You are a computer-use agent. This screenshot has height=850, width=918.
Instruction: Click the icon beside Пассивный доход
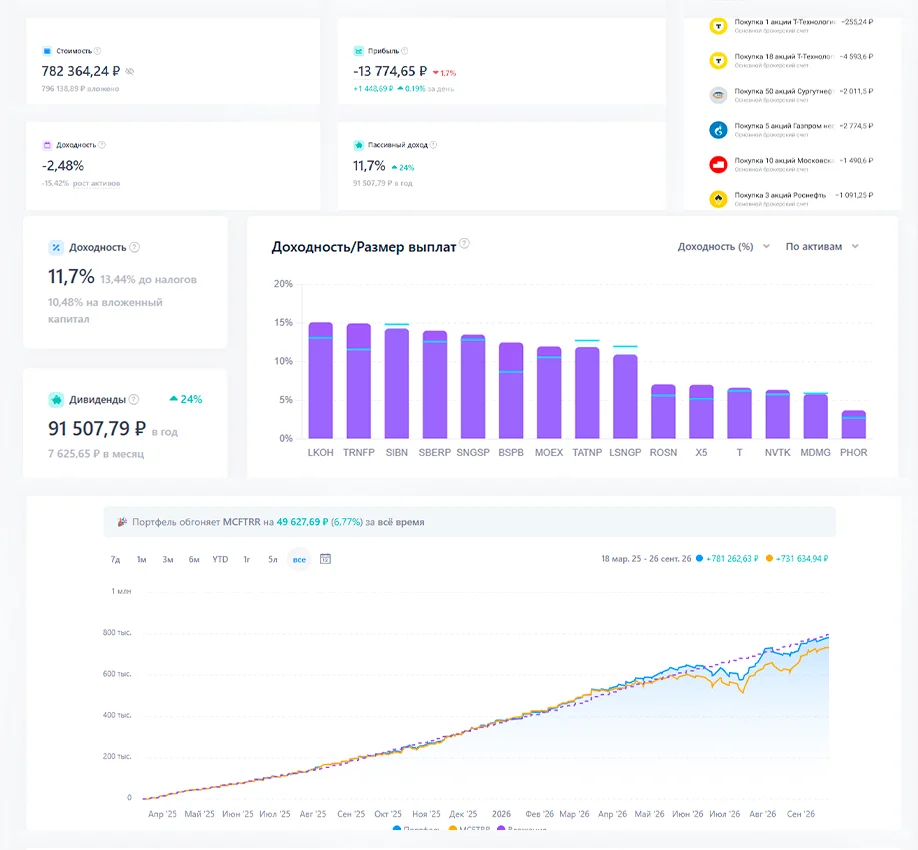click(358, 145)
